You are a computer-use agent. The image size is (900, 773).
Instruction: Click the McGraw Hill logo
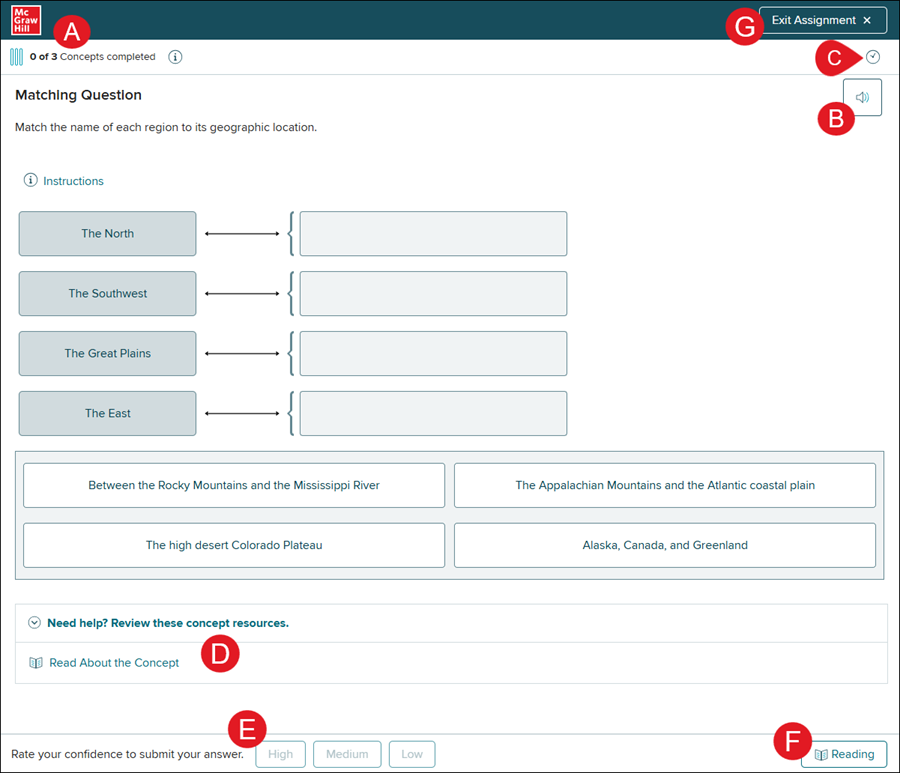coord(26,20)
